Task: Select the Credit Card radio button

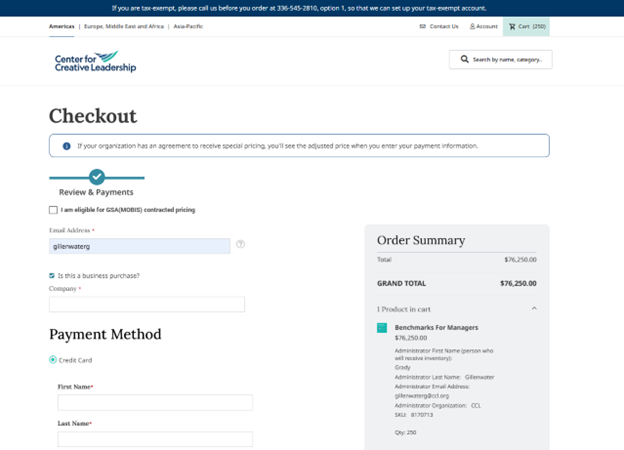Action: pos(53,360)
